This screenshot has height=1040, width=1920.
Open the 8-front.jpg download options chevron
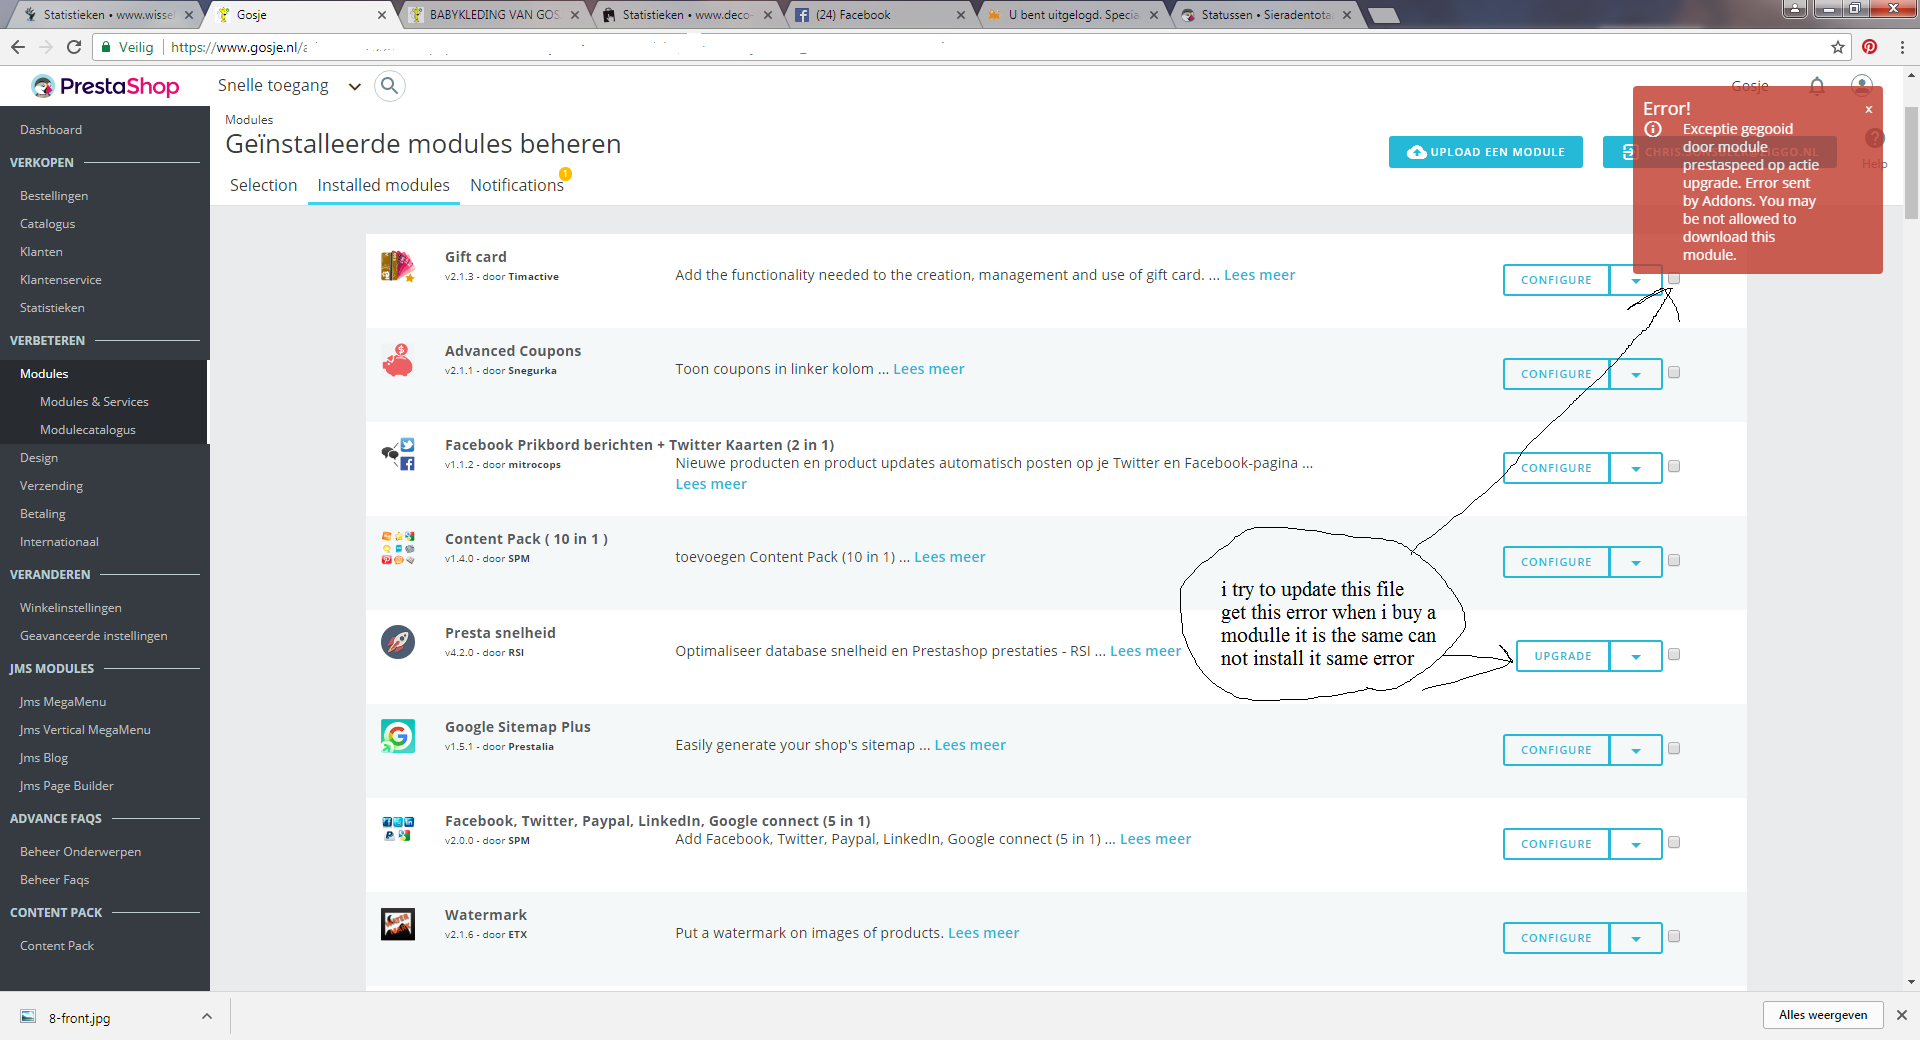pyautogui.click(x=207, y=1017)
